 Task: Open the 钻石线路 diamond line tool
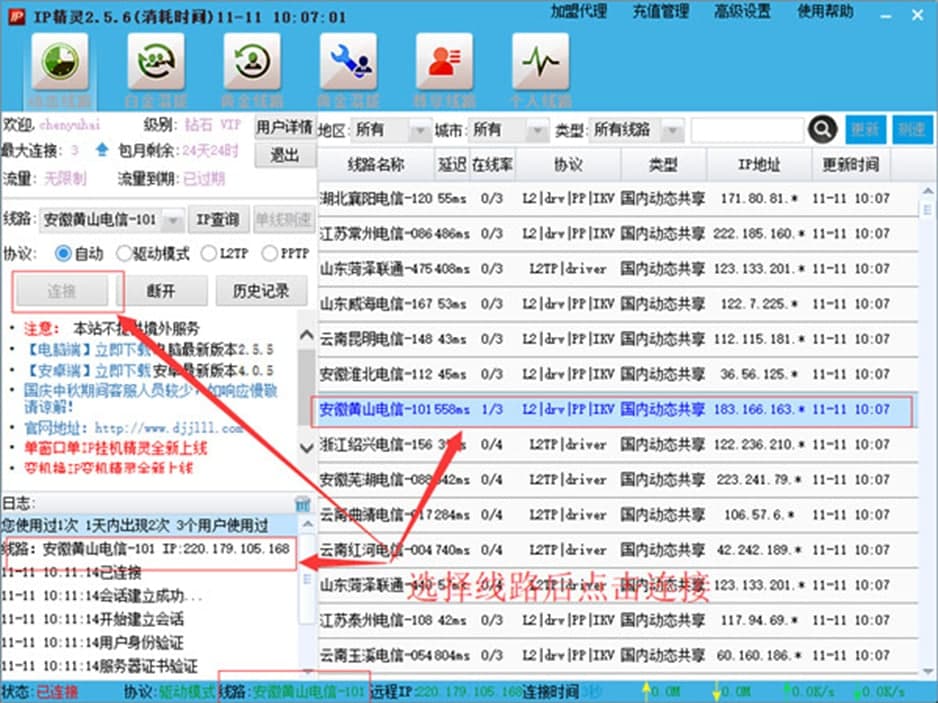(58, 65)
